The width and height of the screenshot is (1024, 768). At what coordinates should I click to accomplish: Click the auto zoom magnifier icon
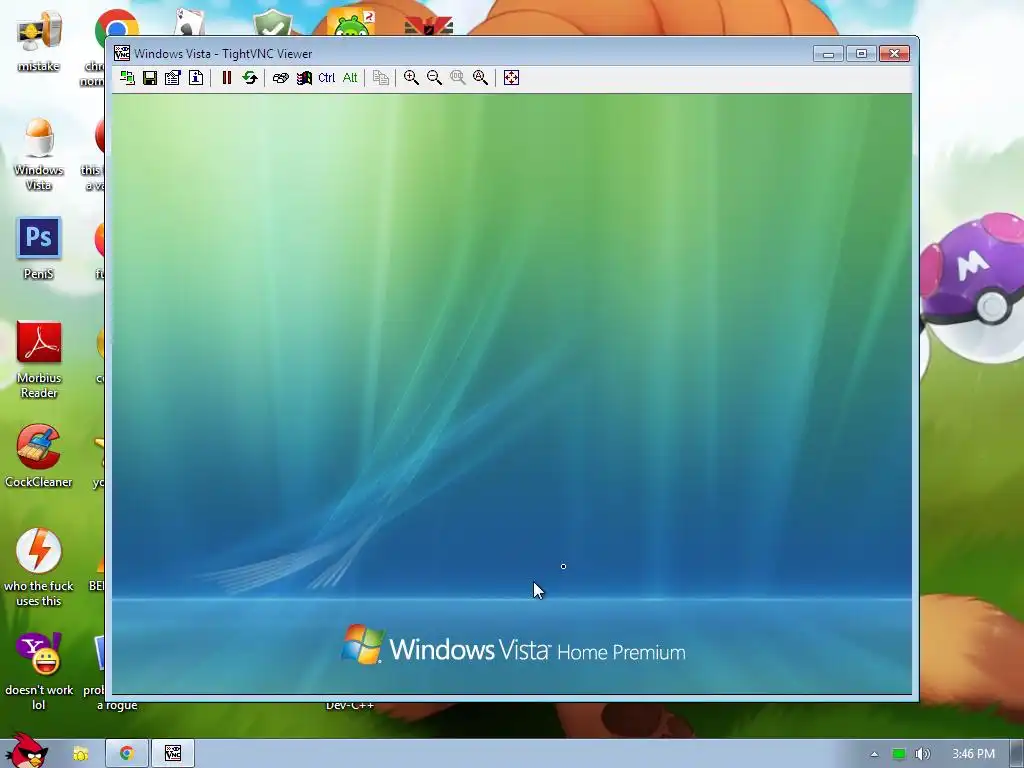[481, 78]
